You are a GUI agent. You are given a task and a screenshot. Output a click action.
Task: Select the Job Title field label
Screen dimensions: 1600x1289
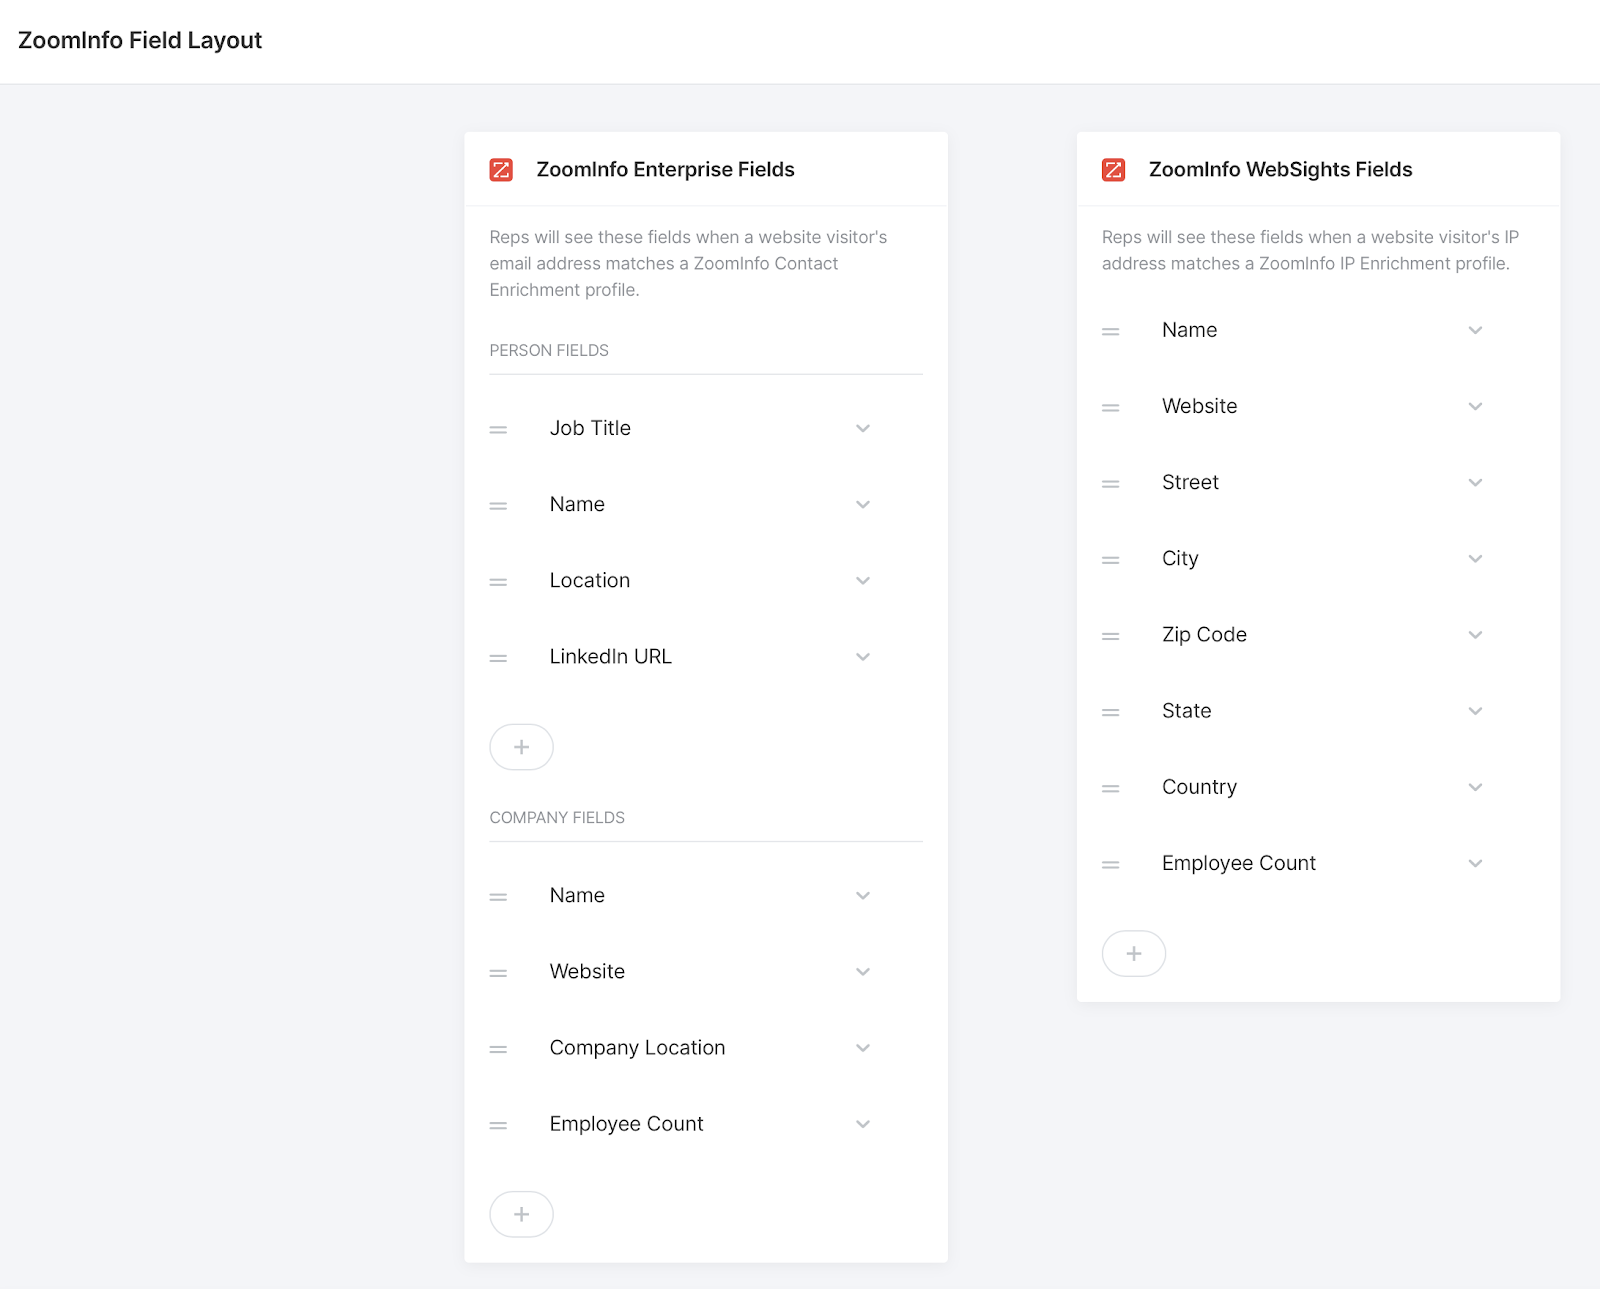coord(590,428)
